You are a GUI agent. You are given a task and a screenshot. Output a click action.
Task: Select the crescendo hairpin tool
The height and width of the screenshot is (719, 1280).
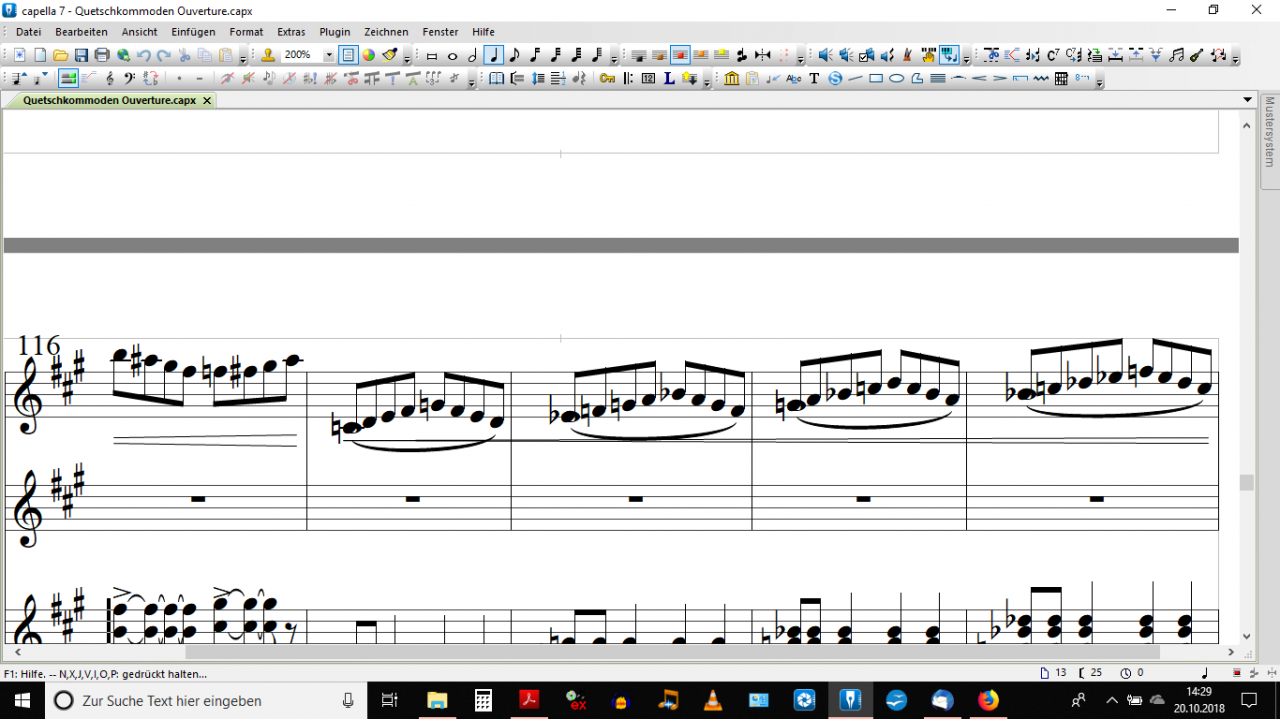[979, 78]
